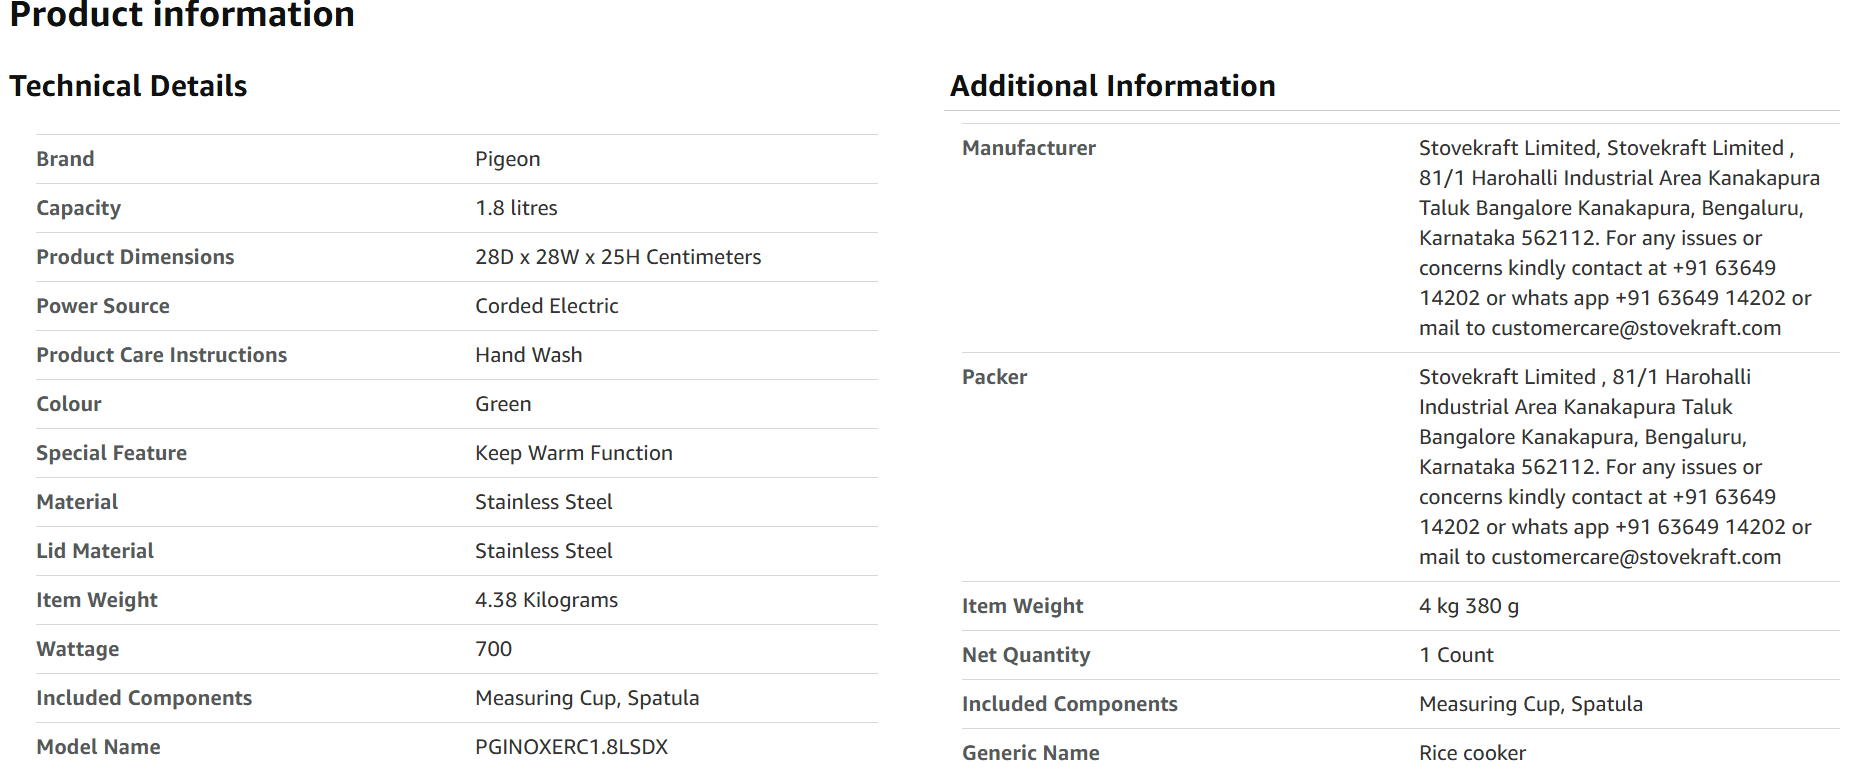Click the Product information heading

point(182,14)
